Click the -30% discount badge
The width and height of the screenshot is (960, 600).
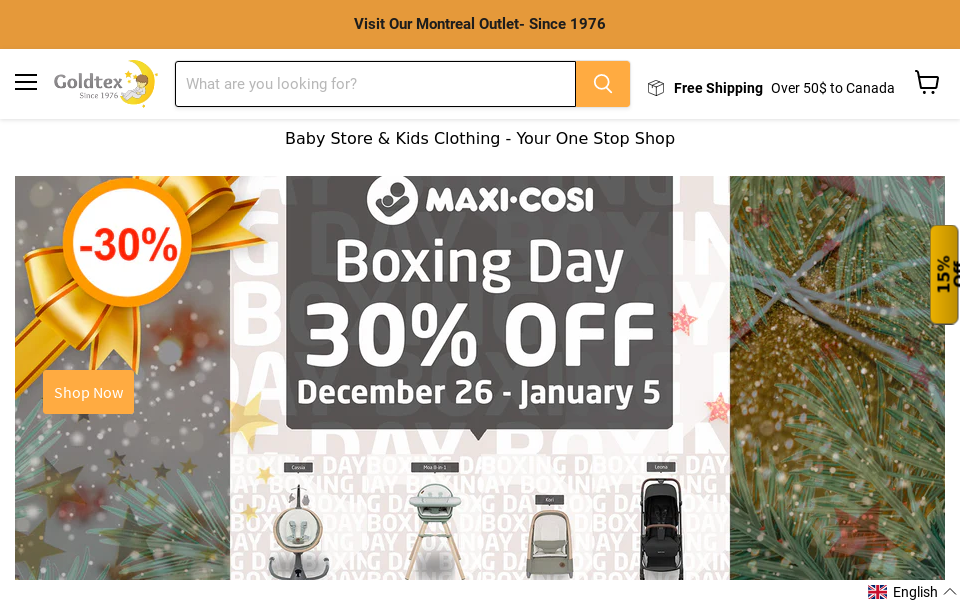tap(128, 243)
